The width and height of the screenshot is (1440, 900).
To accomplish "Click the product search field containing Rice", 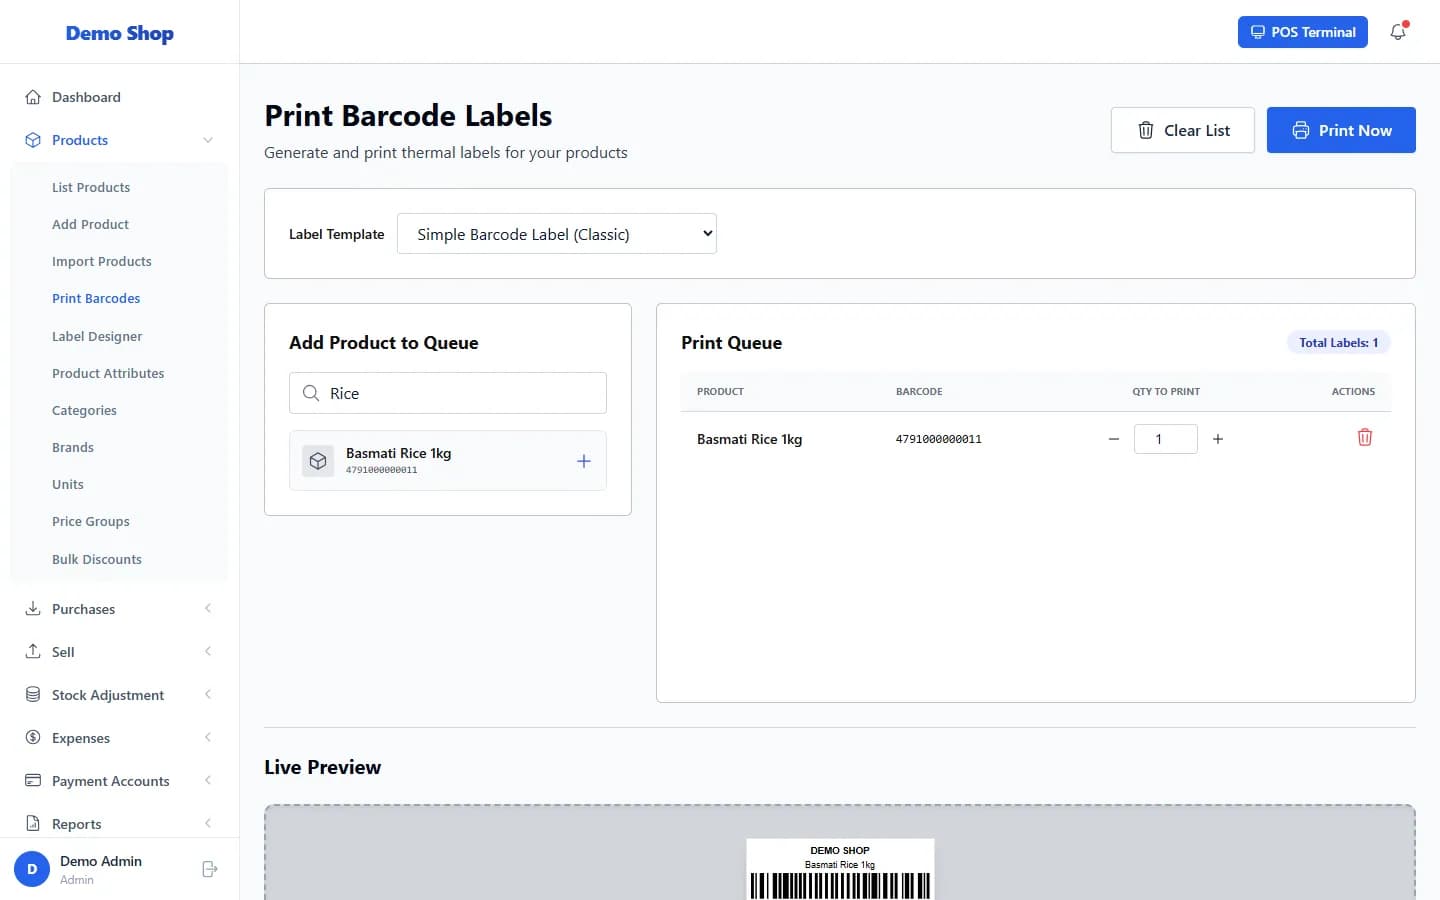I will click(x=448, y=393).
